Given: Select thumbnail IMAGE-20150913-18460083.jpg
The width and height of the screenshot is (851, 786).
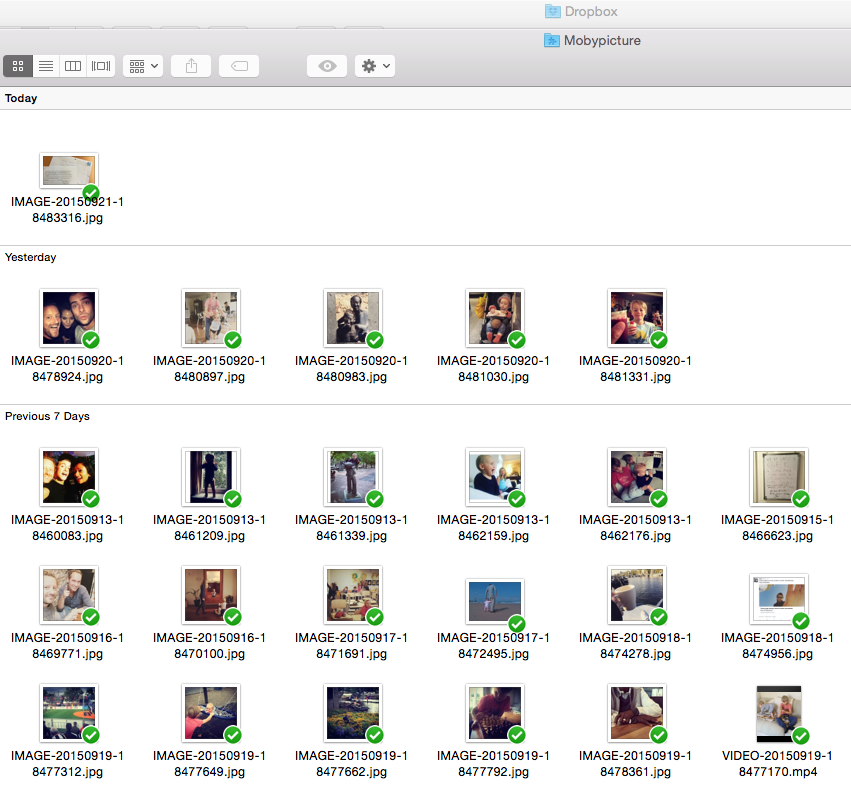Looking at the screenshot, I should click(69, 477).
